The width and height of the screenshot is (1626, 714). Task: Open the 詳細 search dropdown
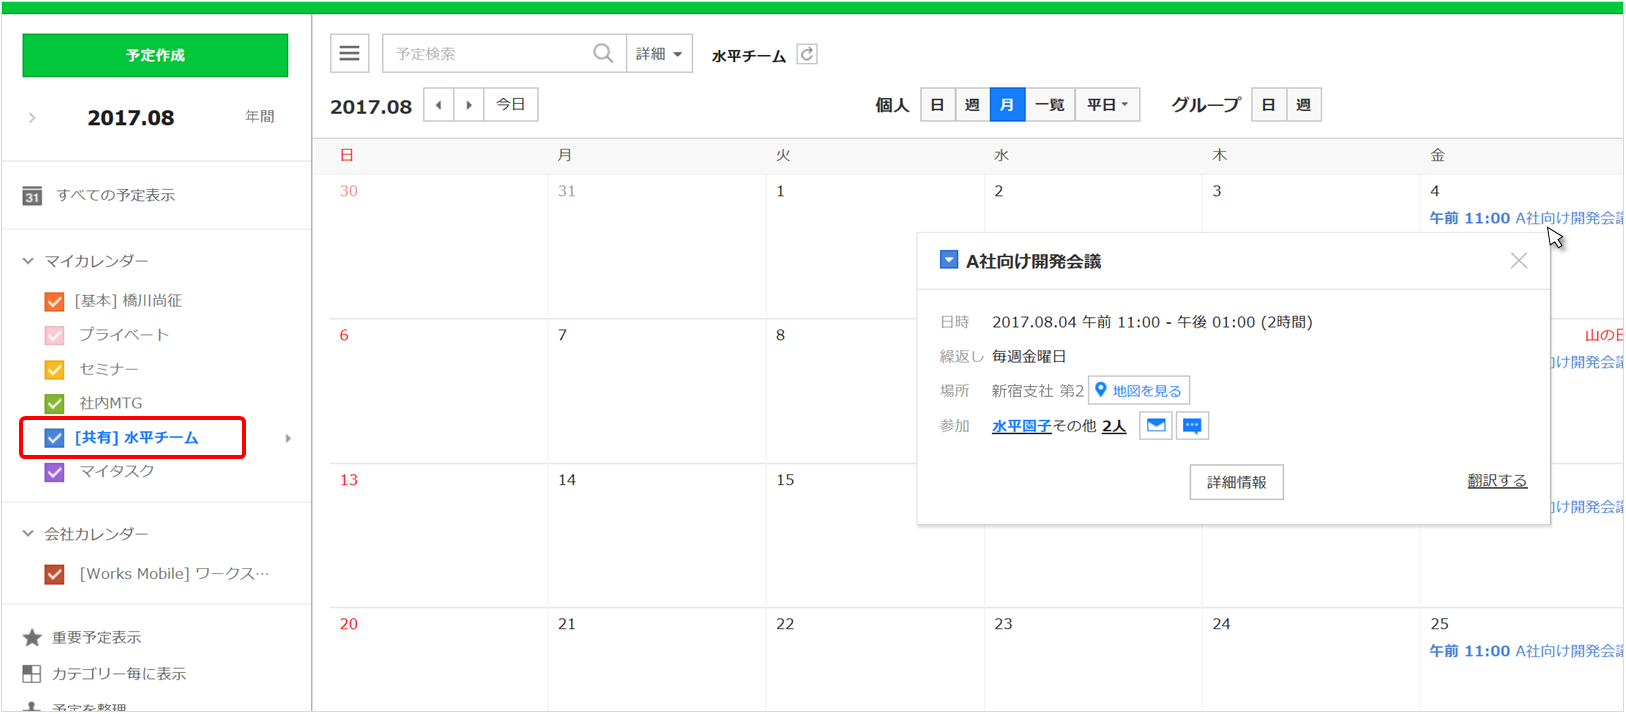(x=659, y=54)
